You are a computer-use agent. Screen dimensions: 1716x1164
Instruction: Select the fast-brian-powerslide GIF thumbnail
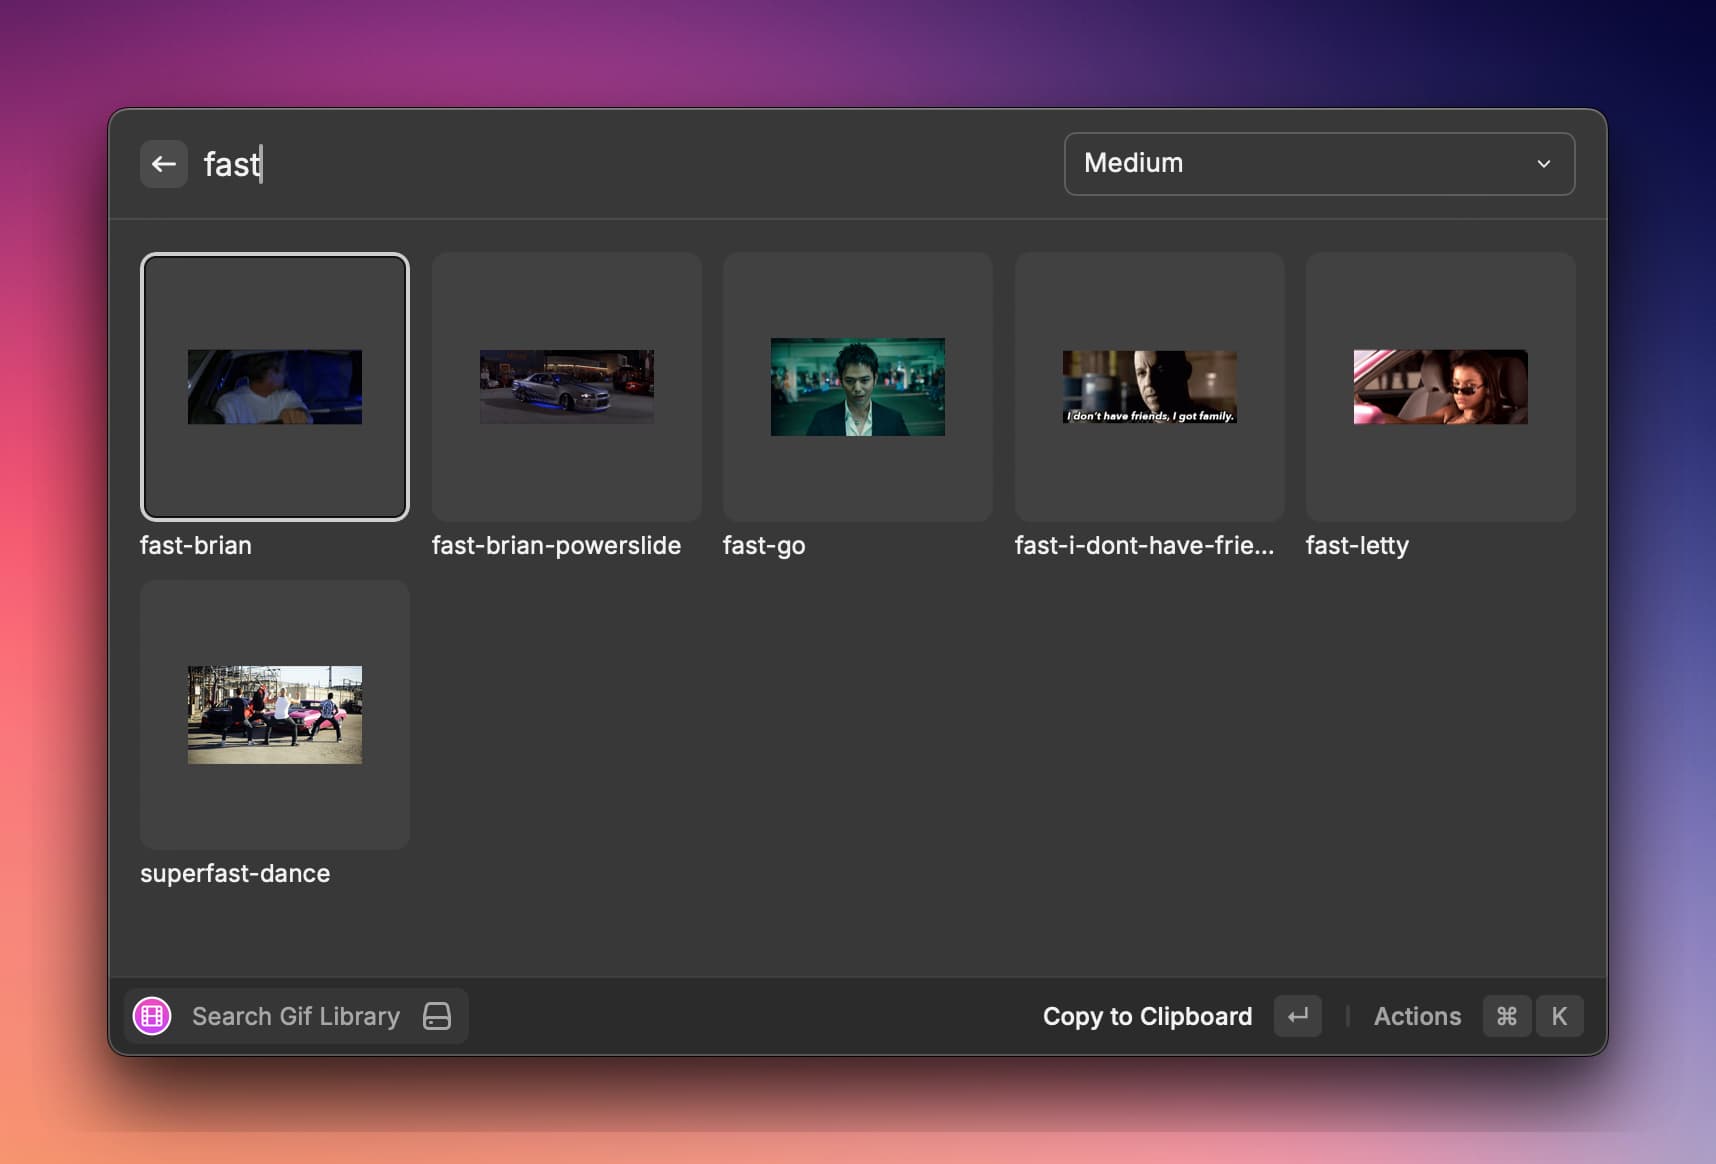pos(566,387)
